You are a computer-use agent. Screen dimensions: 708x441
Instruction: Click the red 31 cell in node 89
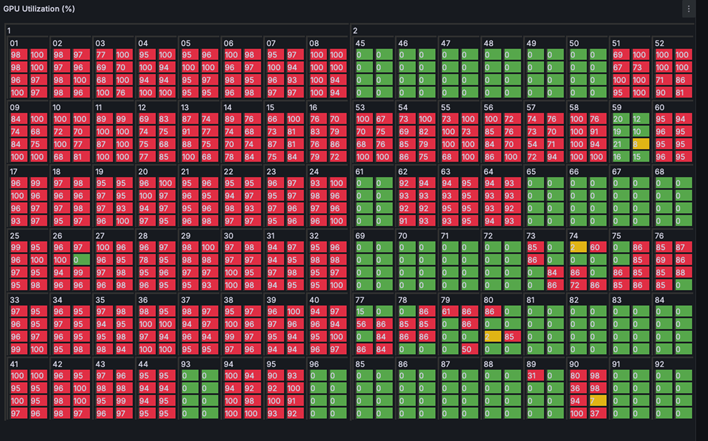(x=536, y=376)
